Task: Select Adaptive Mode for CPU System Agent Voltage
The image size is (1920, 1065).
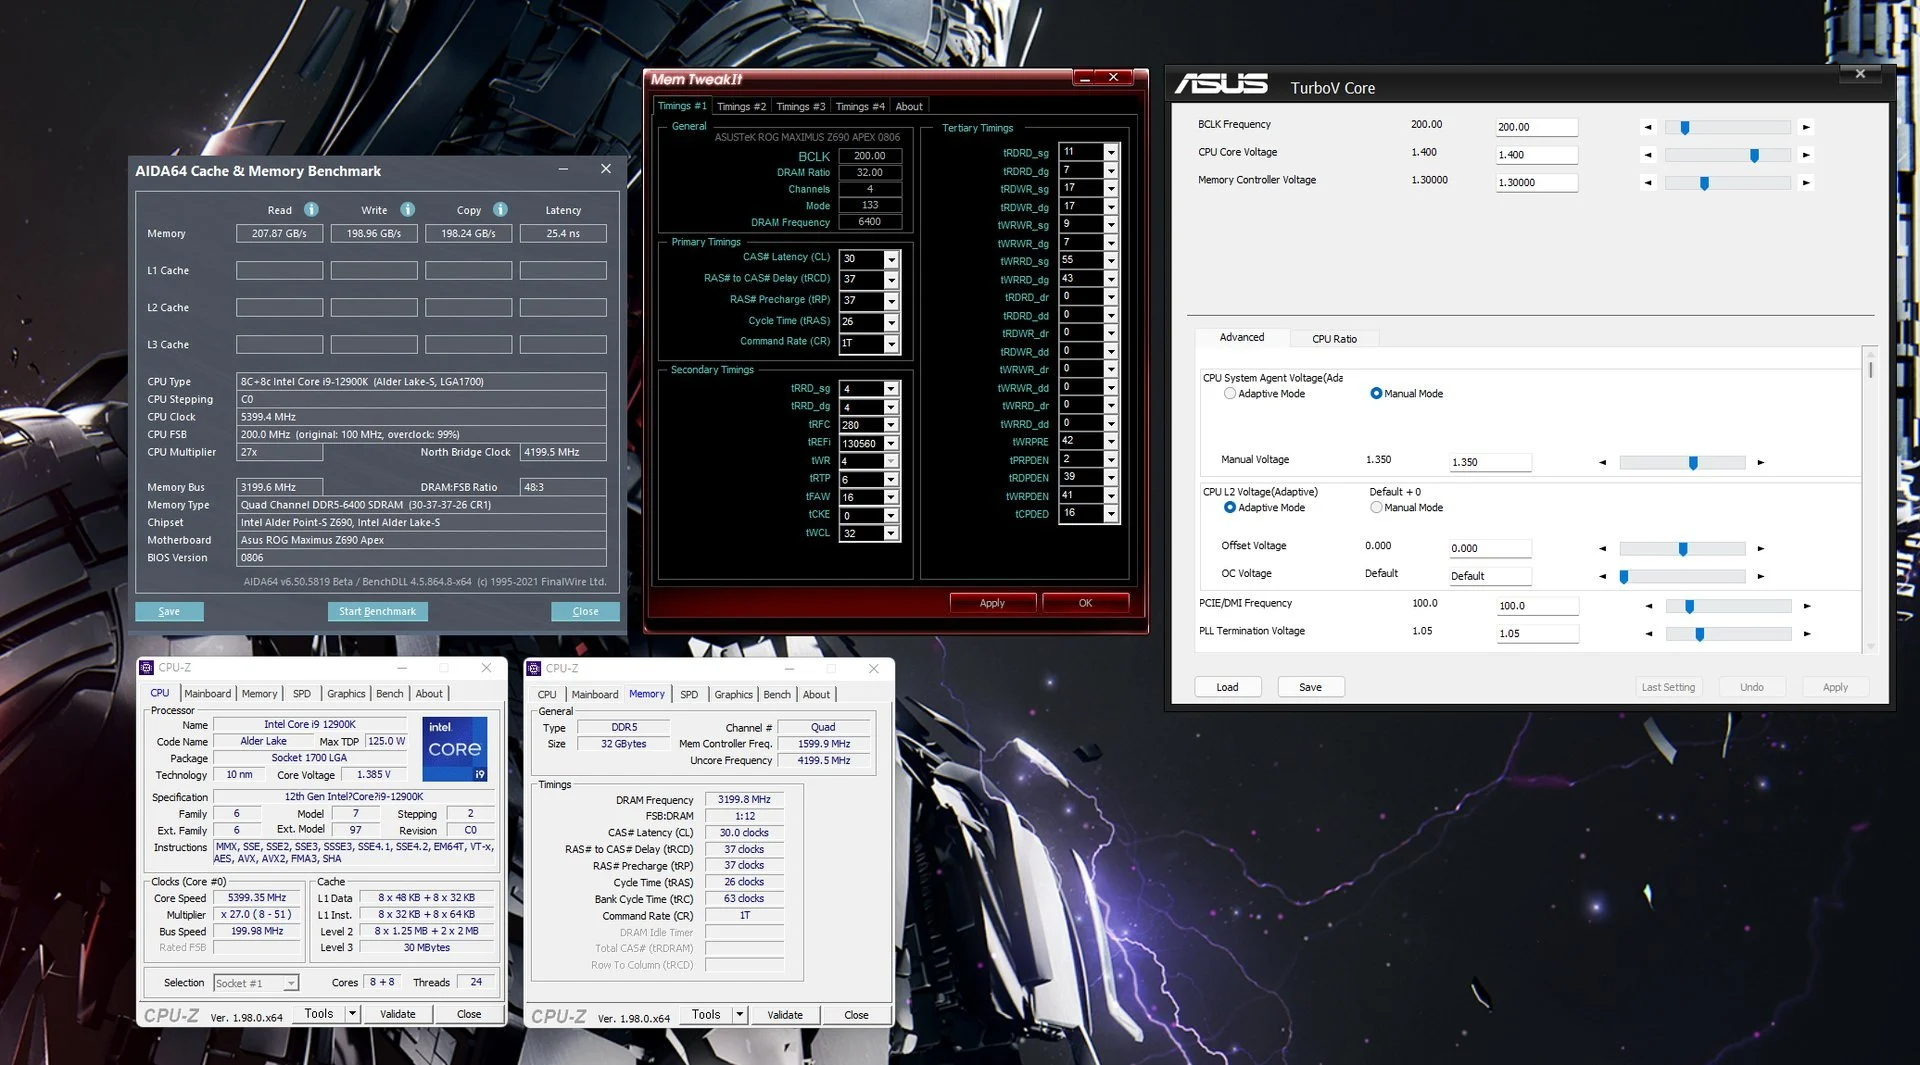Action: pyautogui.click(x=1230, y=394)
